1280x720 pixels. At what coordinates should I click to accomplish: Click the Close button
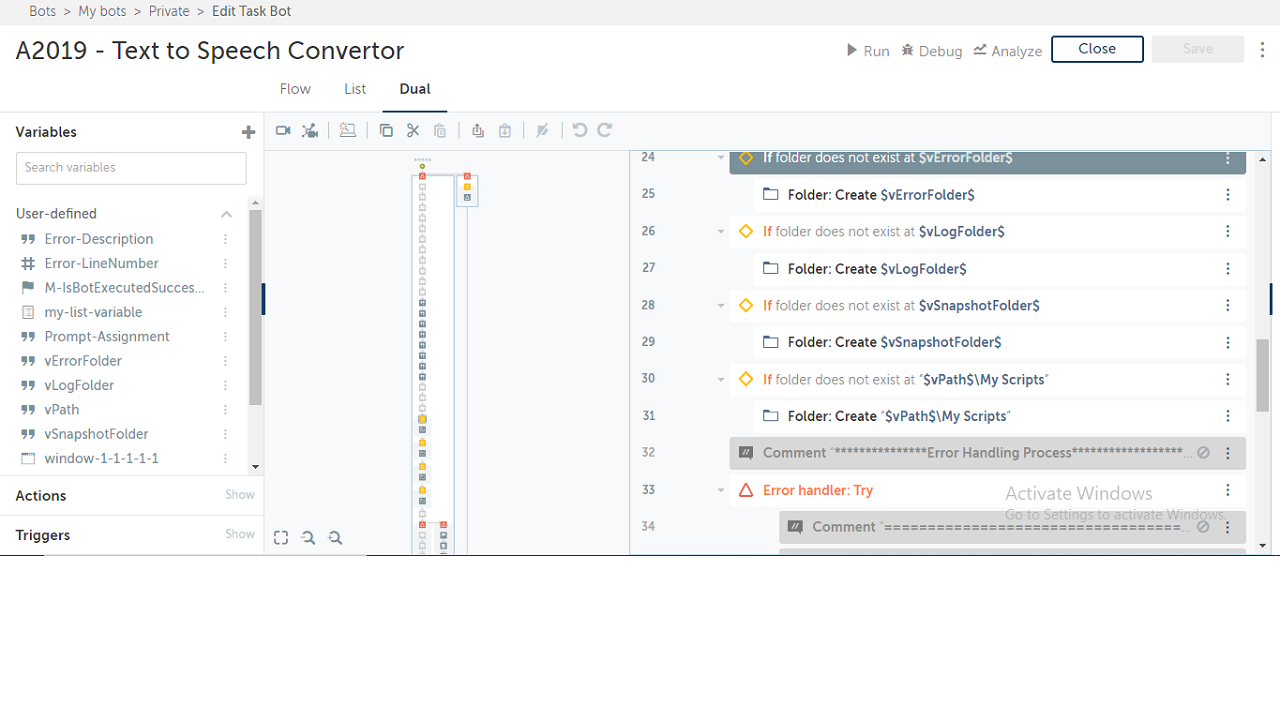click(x=1097, y=49)
